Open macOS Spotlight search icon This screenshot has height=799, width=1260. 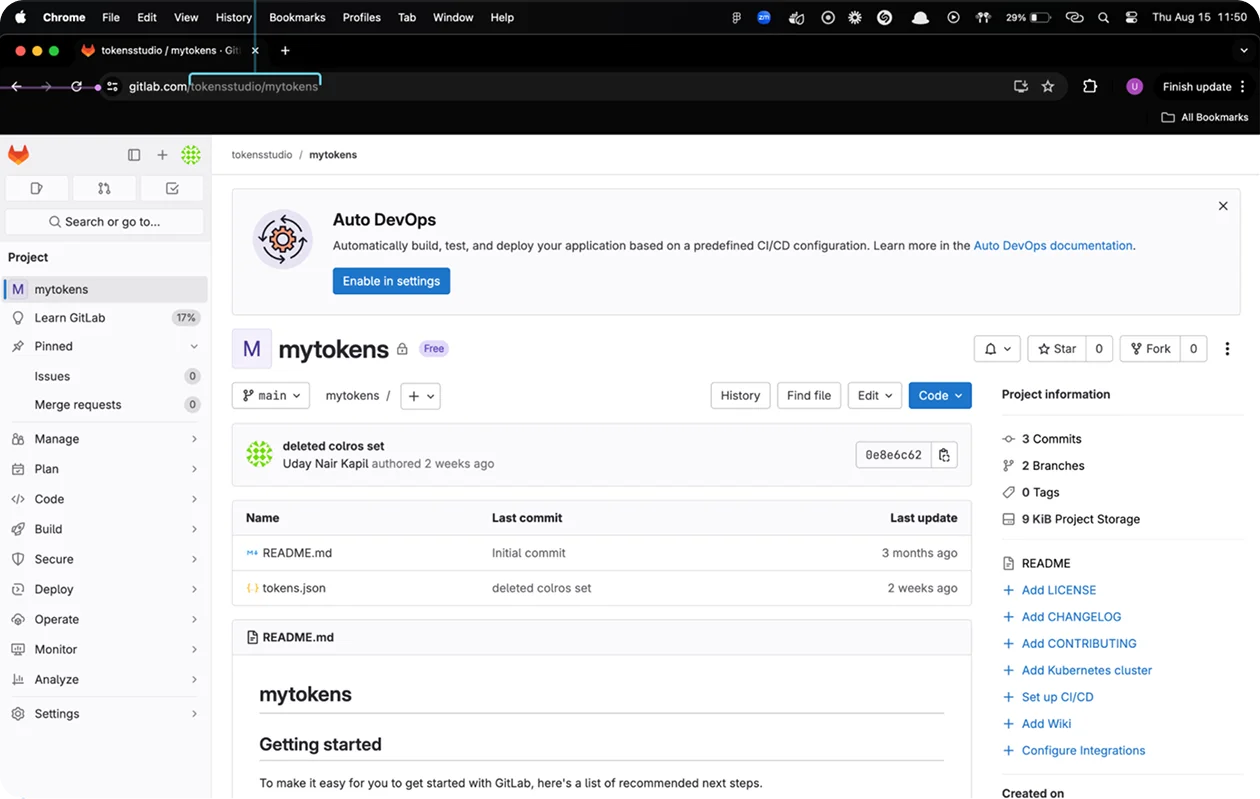[1103, 17]
